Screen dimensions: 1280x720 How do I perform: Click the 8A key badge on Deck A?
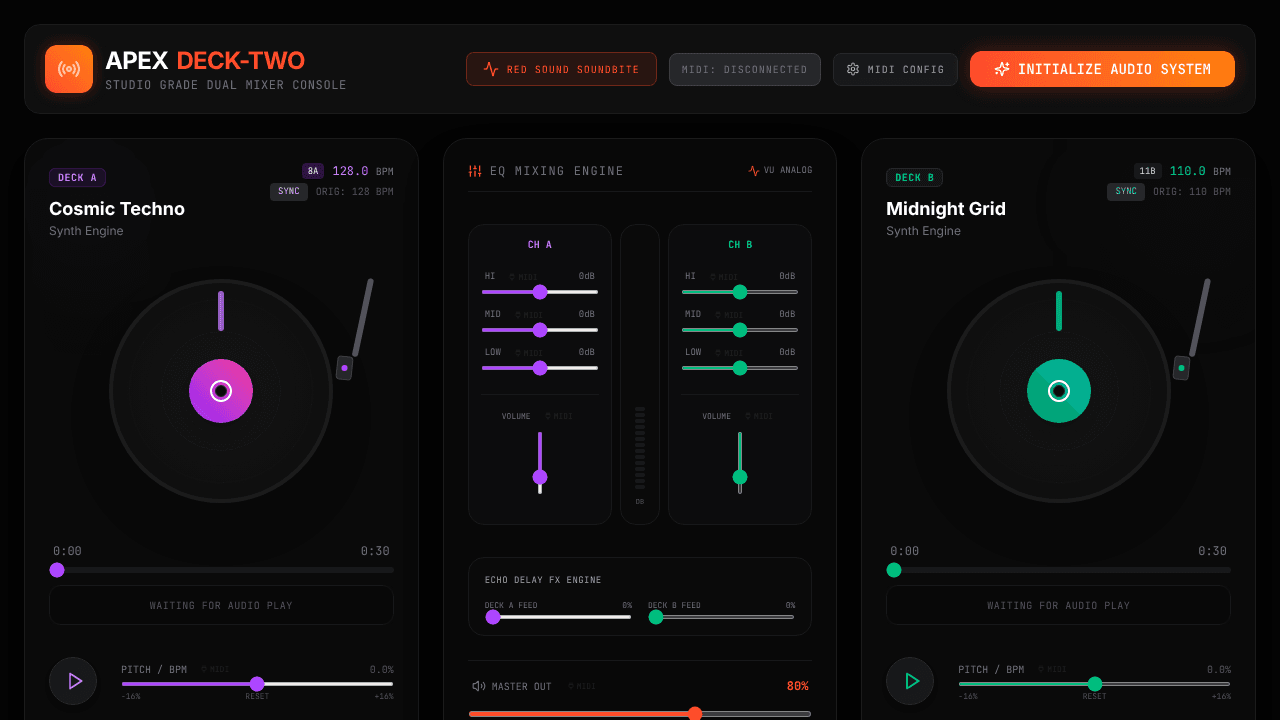313,171
